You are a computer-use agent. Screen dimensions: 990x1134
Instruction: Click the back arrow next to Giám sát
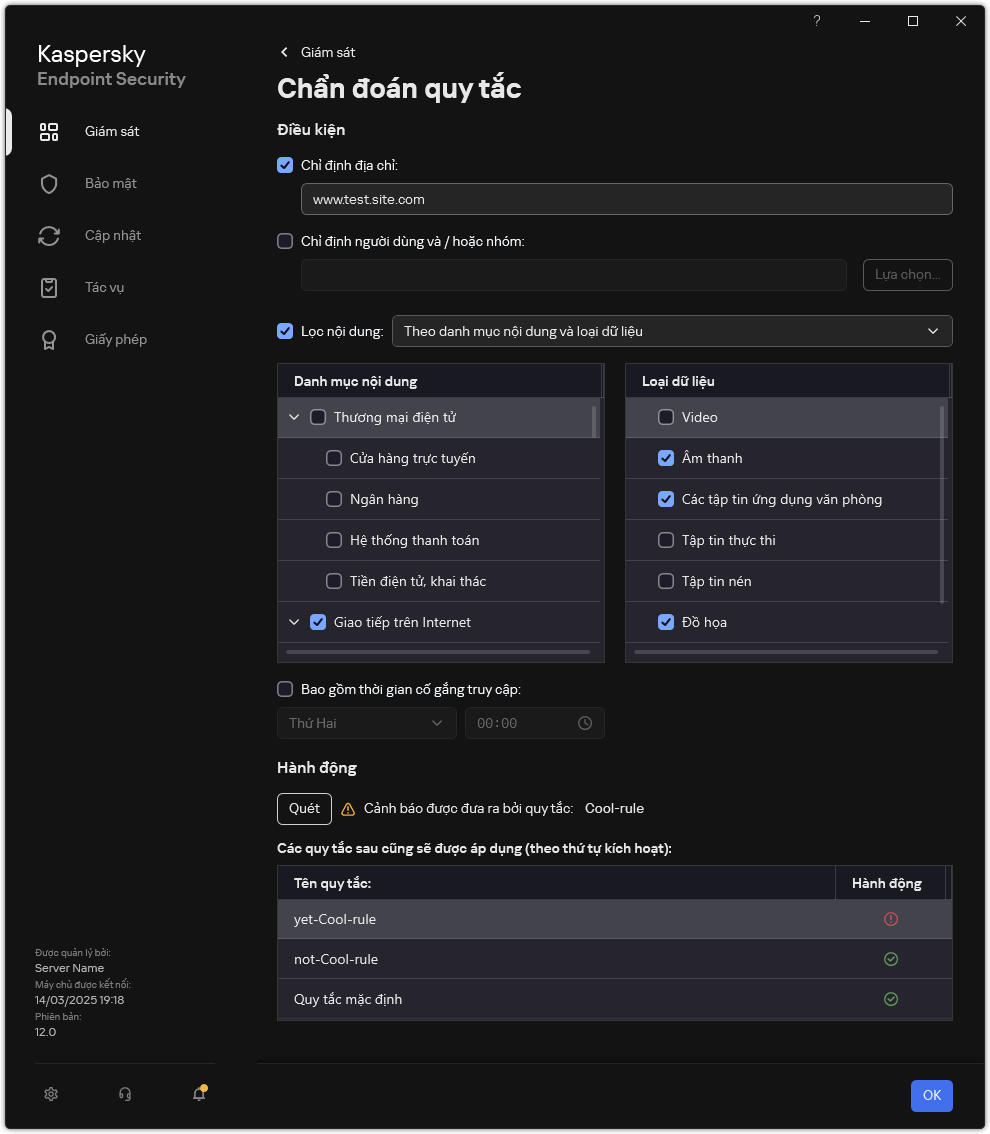coord(284,52)
